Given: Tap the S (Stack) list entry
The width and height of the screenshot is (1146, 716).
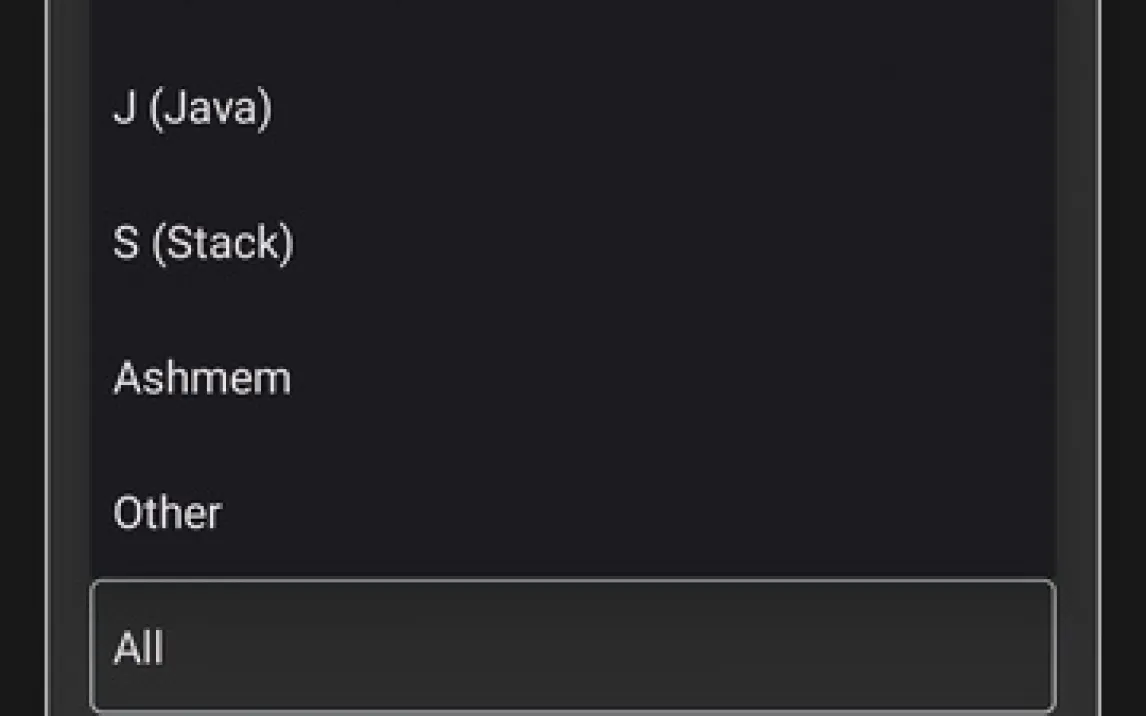Looking at the screenshot, I should [203, 243].
